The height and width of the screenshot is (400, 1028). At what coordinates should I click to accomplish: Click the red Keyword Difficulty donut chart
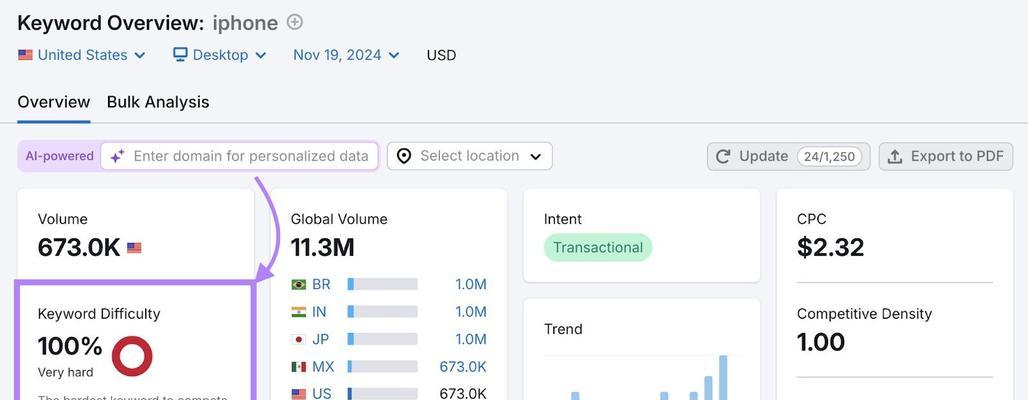pos(132,356)
